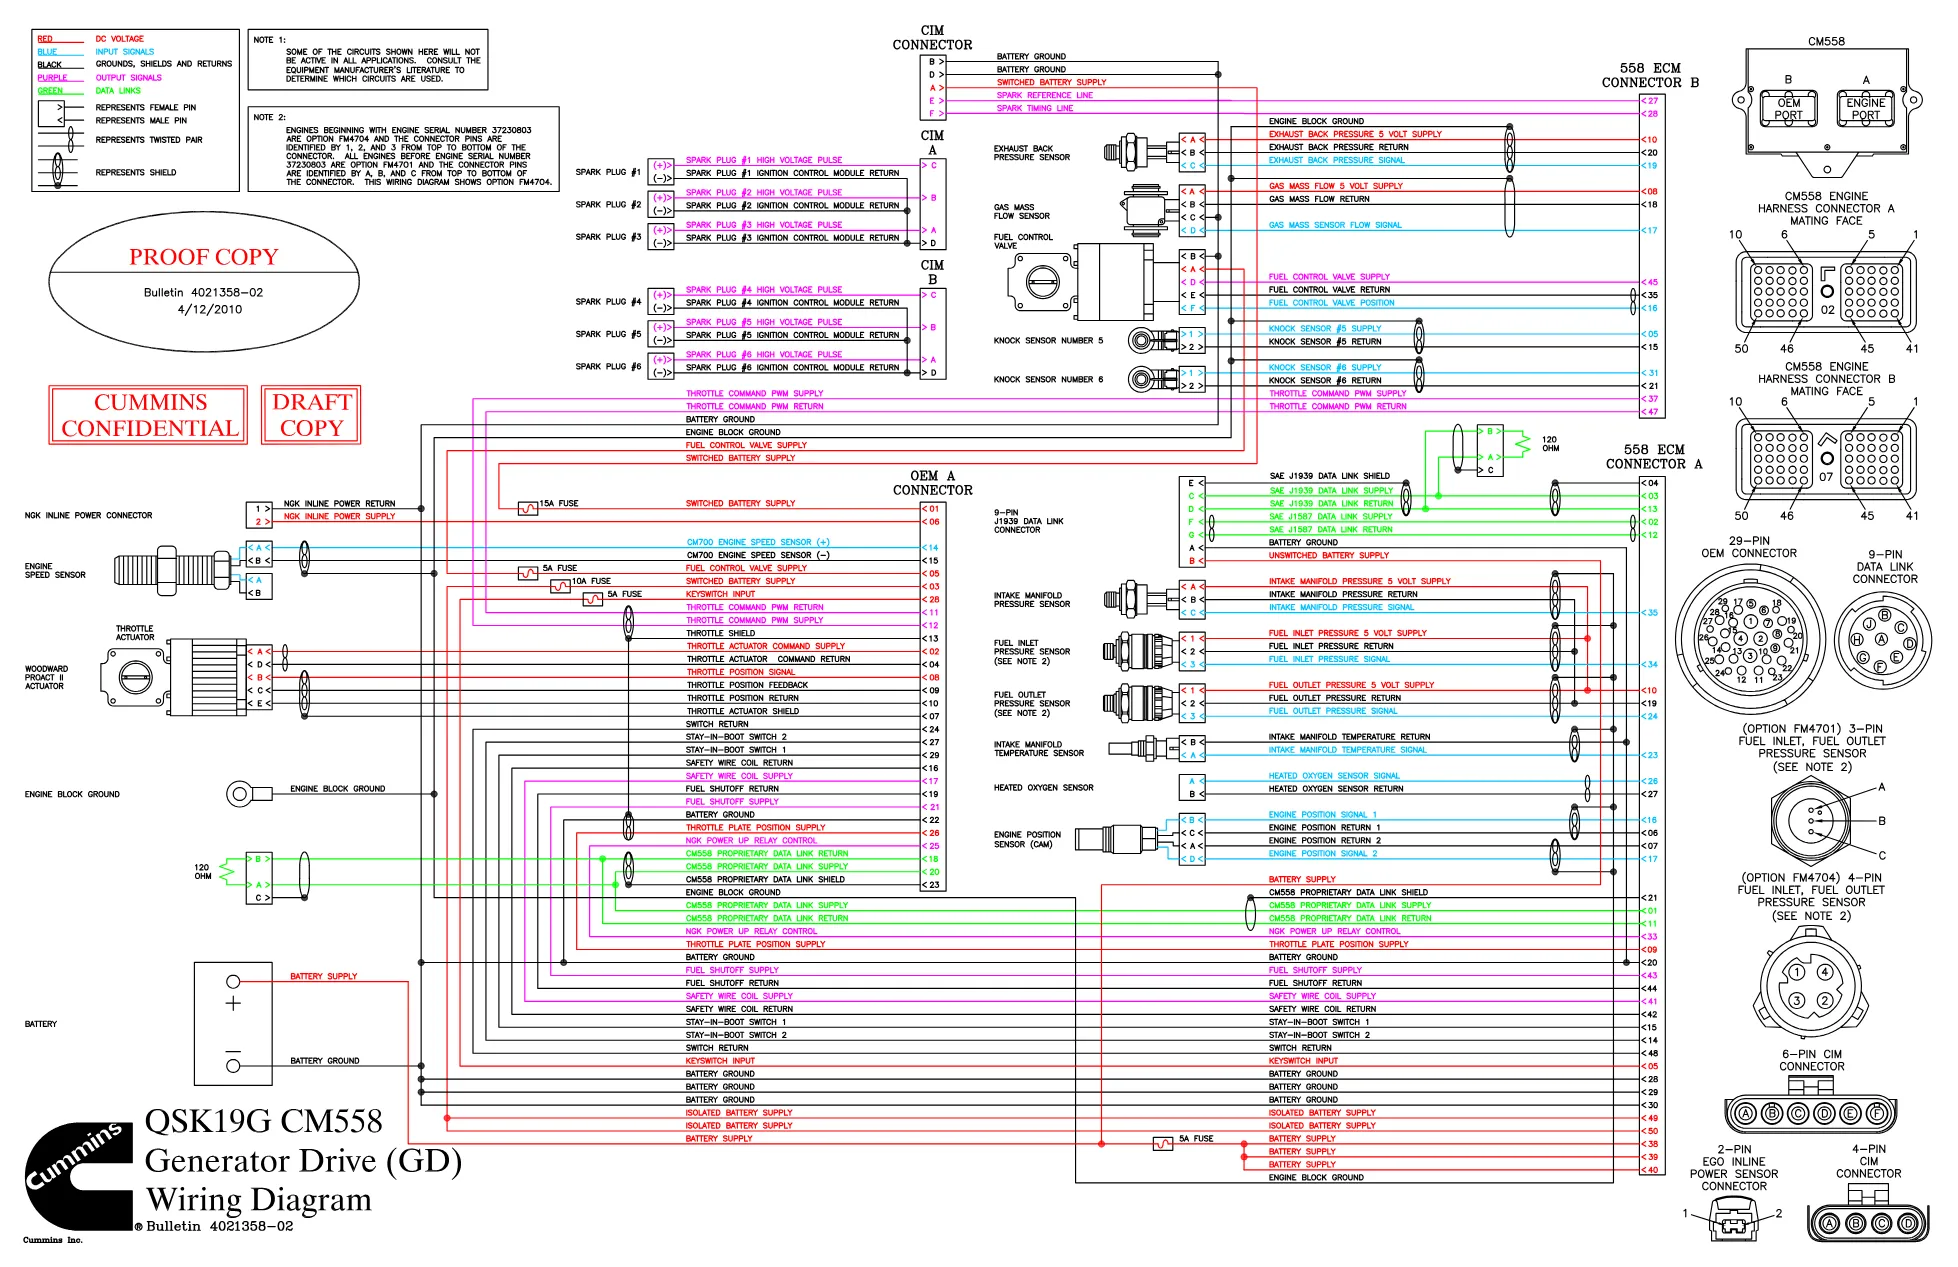Image resolution: width=1958 pixels, height=1267 pixels.
Task: Click the CM558 OEM PORT box
Action: [x=1788, y=109]
